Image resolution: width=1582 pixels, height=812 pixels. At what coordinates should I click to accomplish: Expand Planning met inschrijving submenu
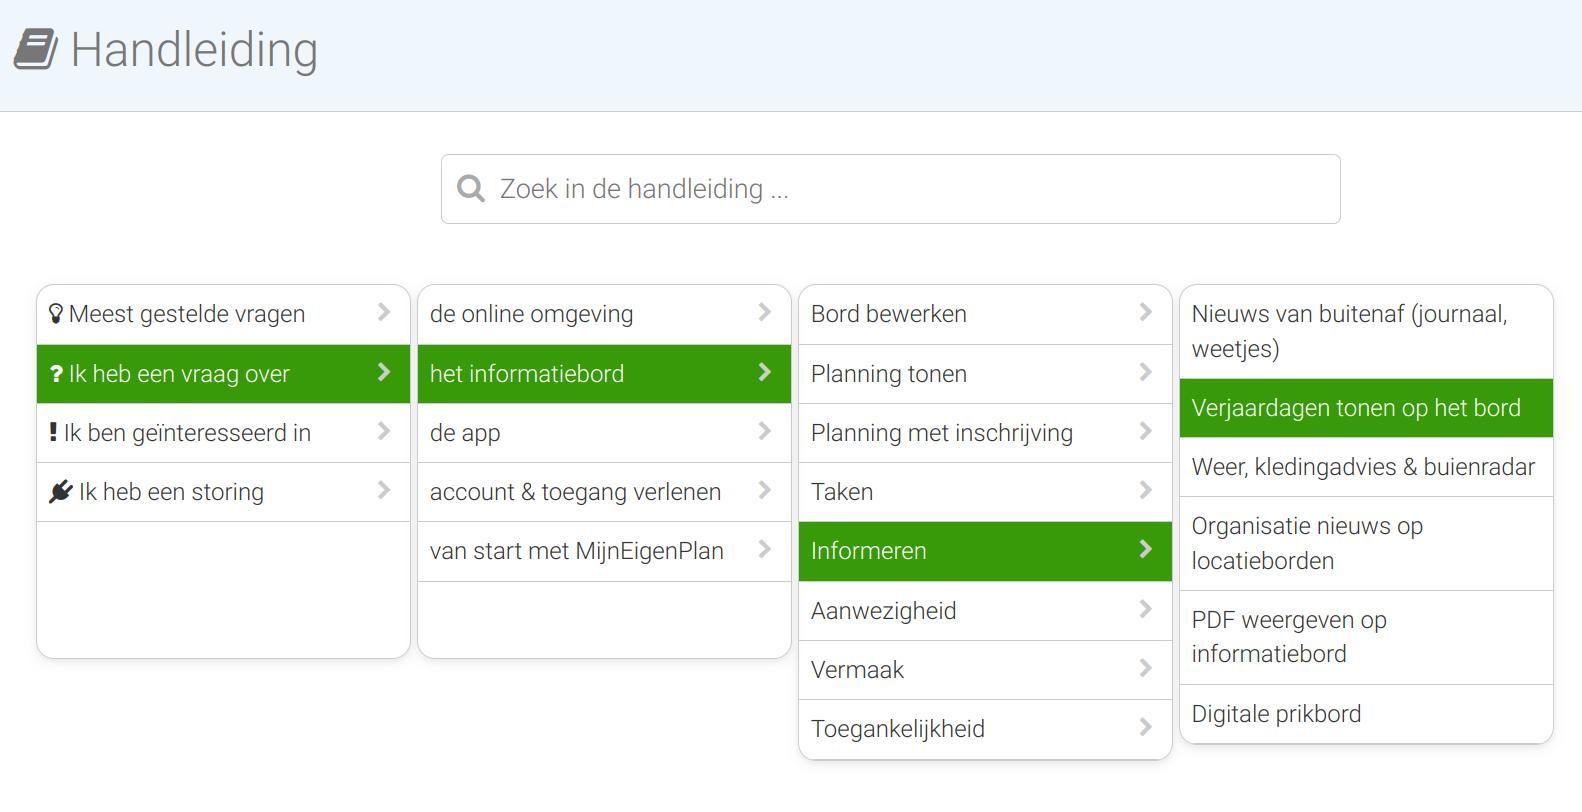click(x=985, y=433)
